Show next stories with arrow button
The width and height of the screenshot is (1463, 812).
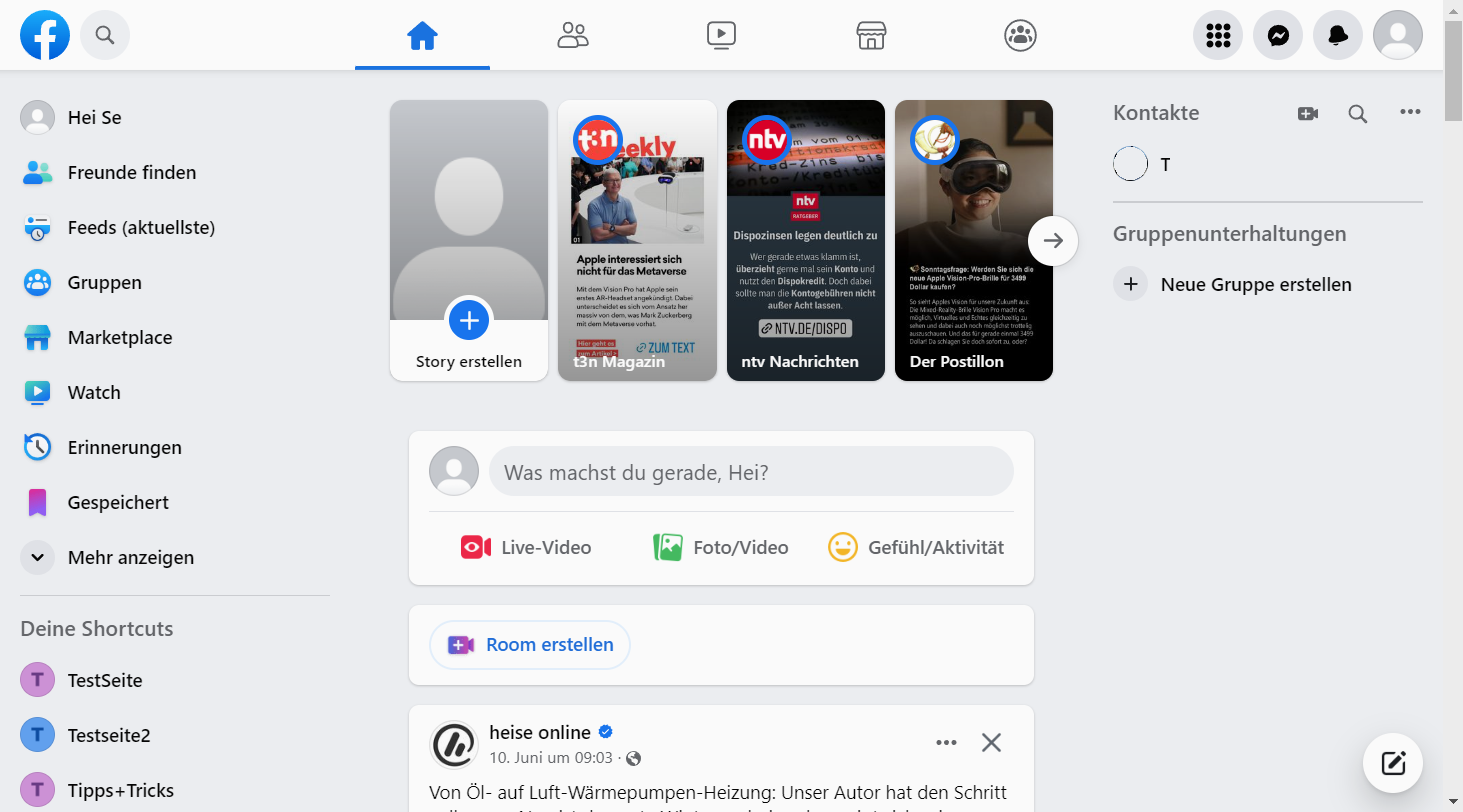pos(1053,240)
